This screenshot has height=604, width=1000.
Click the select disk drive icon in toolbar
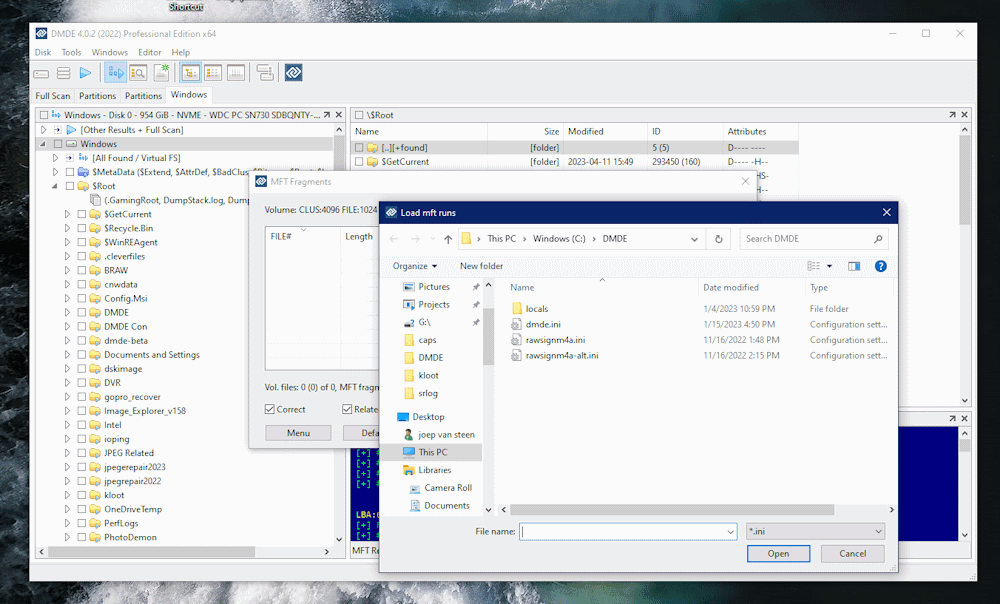tap(41, 73)
